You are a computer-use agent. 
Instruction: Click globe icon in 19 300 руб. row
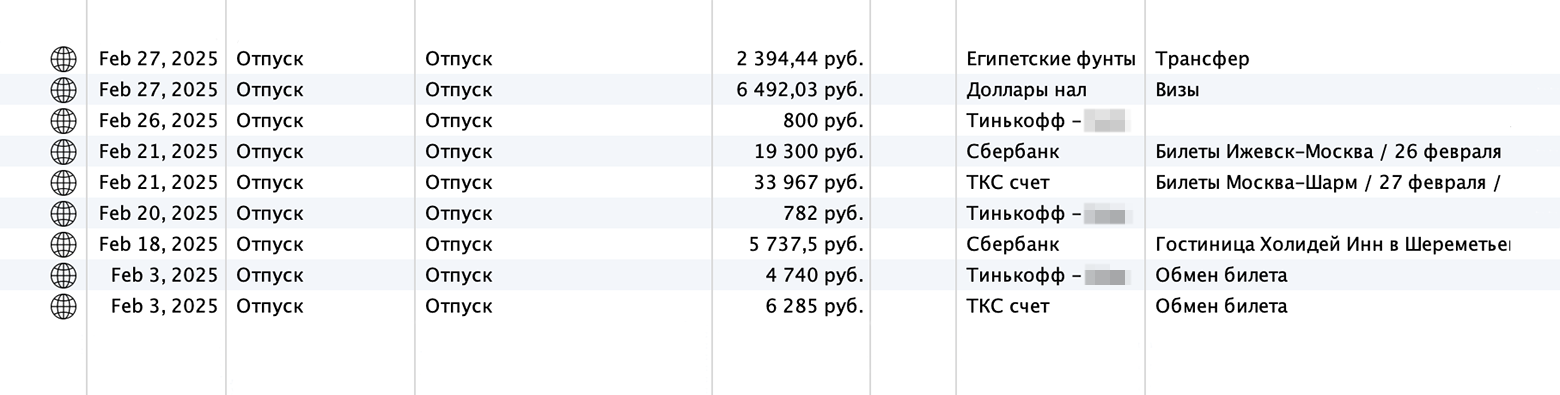63,152
